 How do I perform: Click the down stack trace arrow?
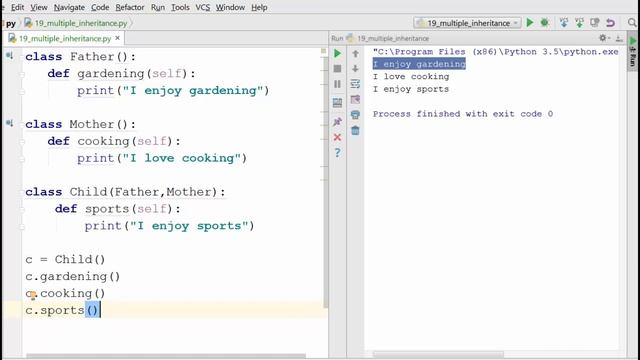(355, 69)
